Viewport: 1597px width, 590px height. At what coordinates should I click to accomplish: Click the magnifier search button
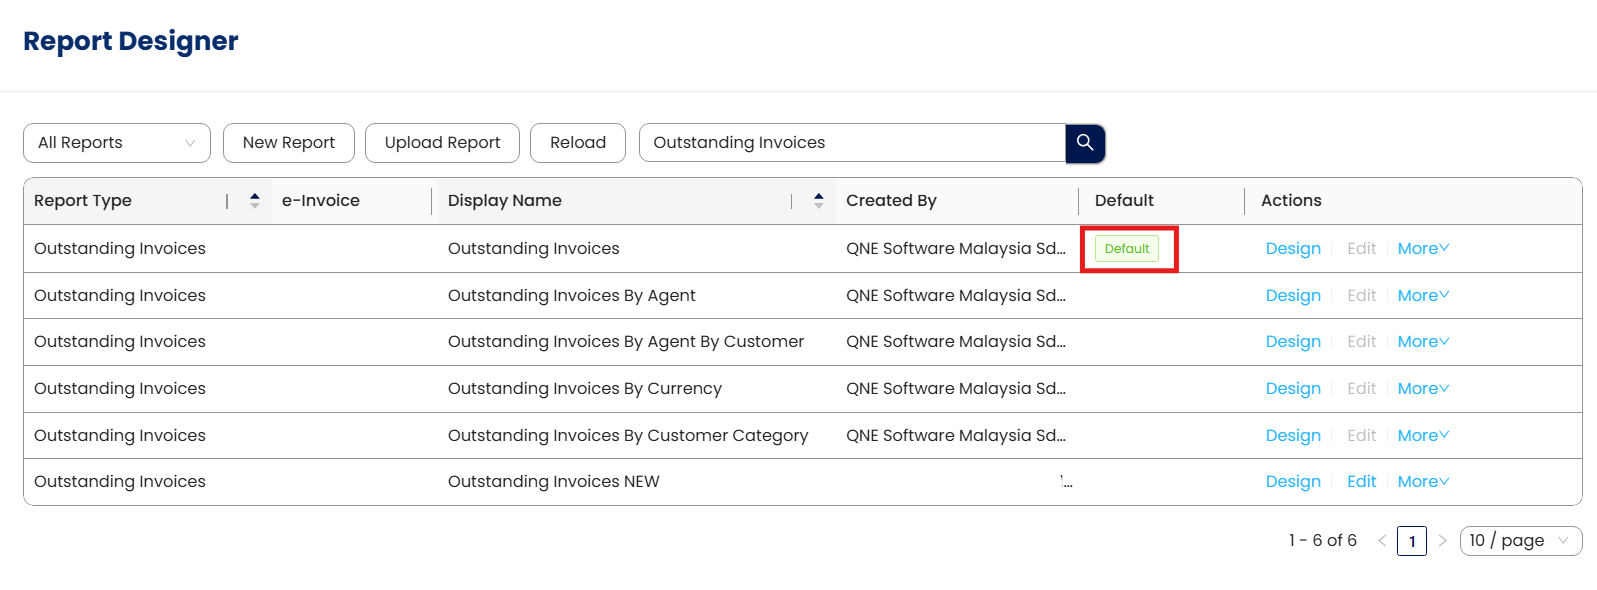(1085, 143)
